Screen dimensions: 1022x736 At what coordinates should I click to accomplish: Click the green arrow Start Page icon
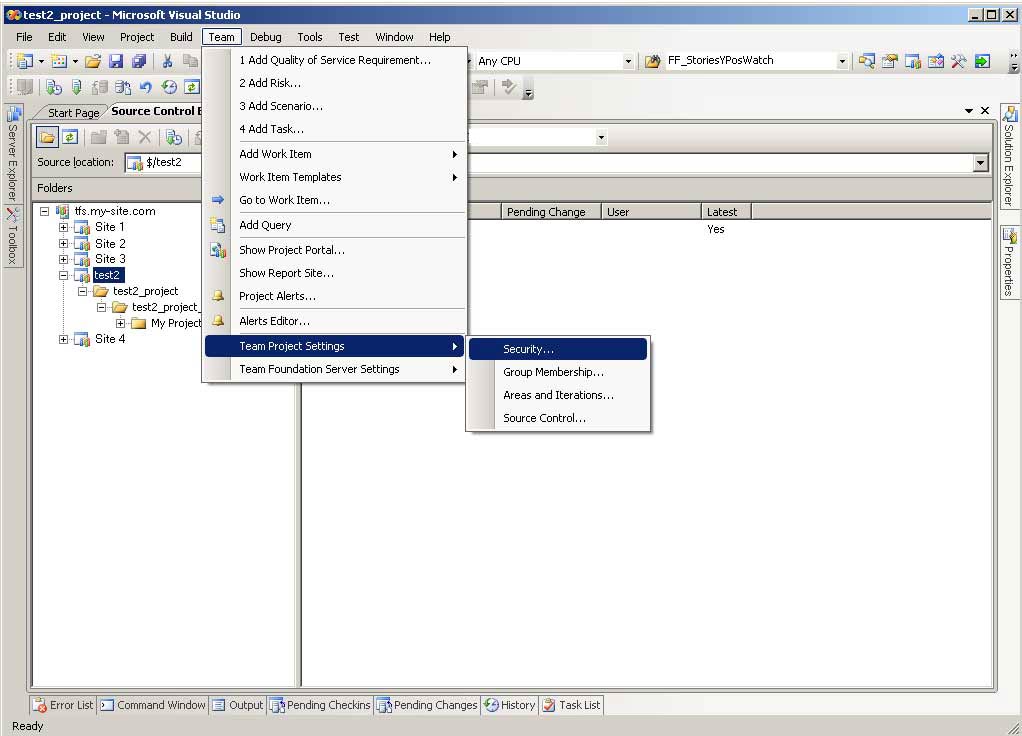point(982,61)
